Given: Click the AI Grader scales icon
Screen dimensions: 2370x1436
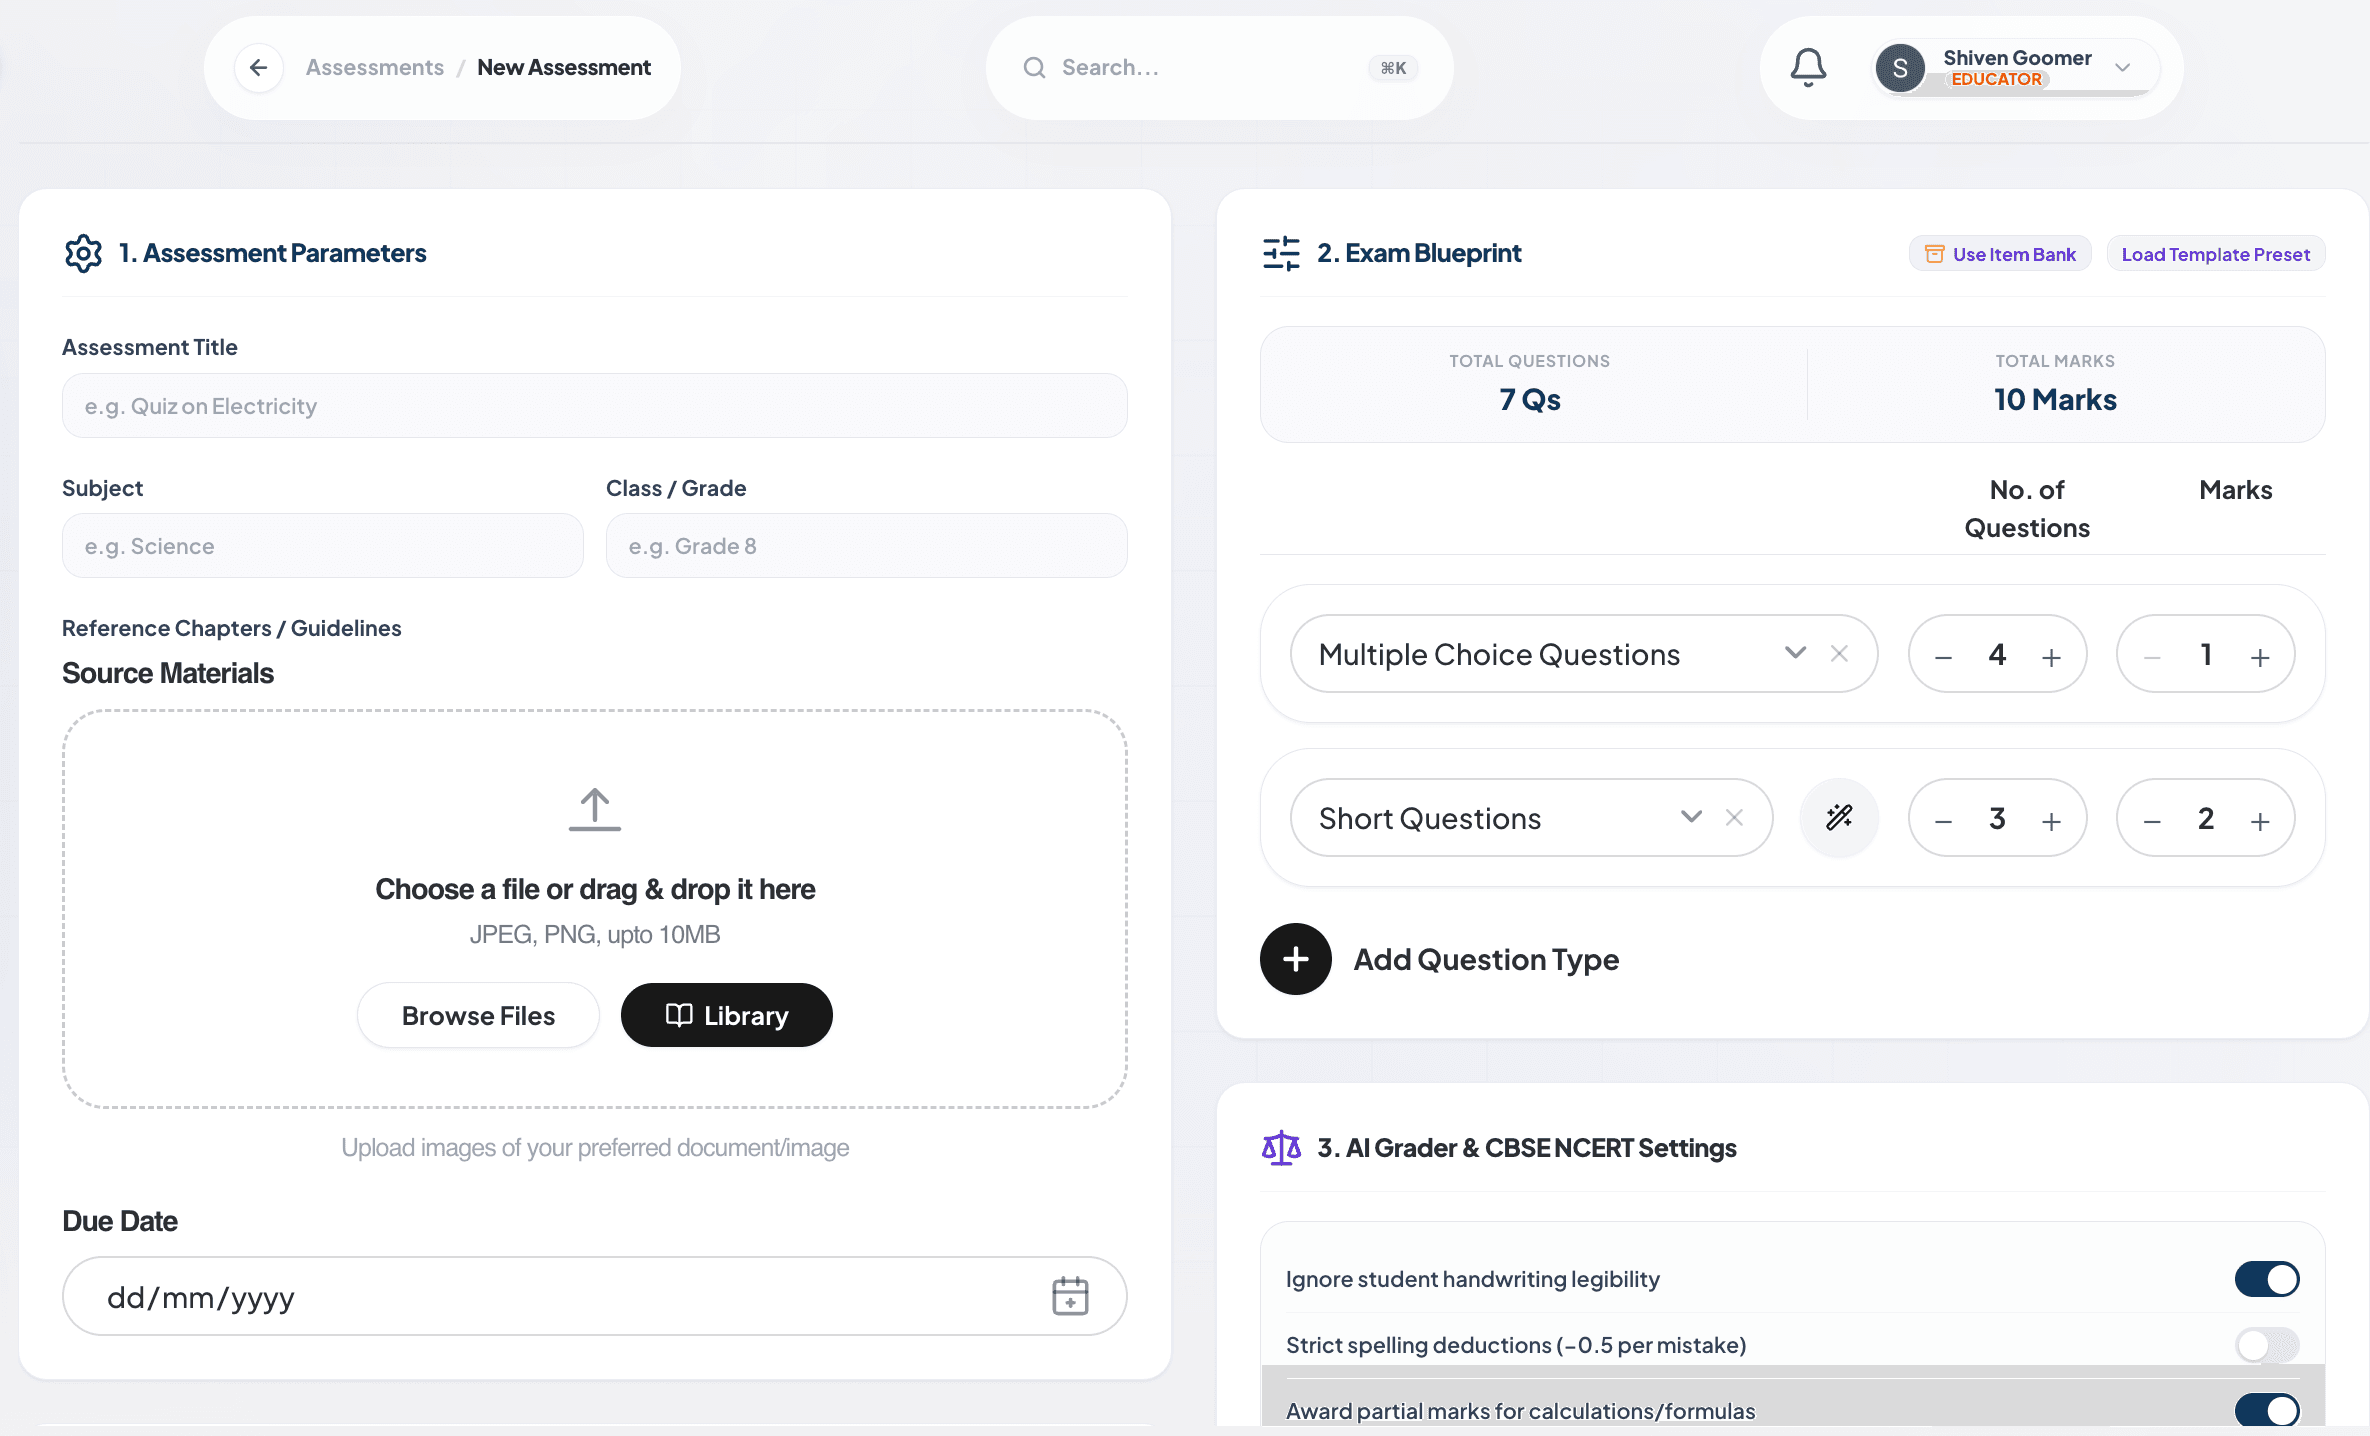Looking at the screenshot, I should click(x=1281, y=1148).
